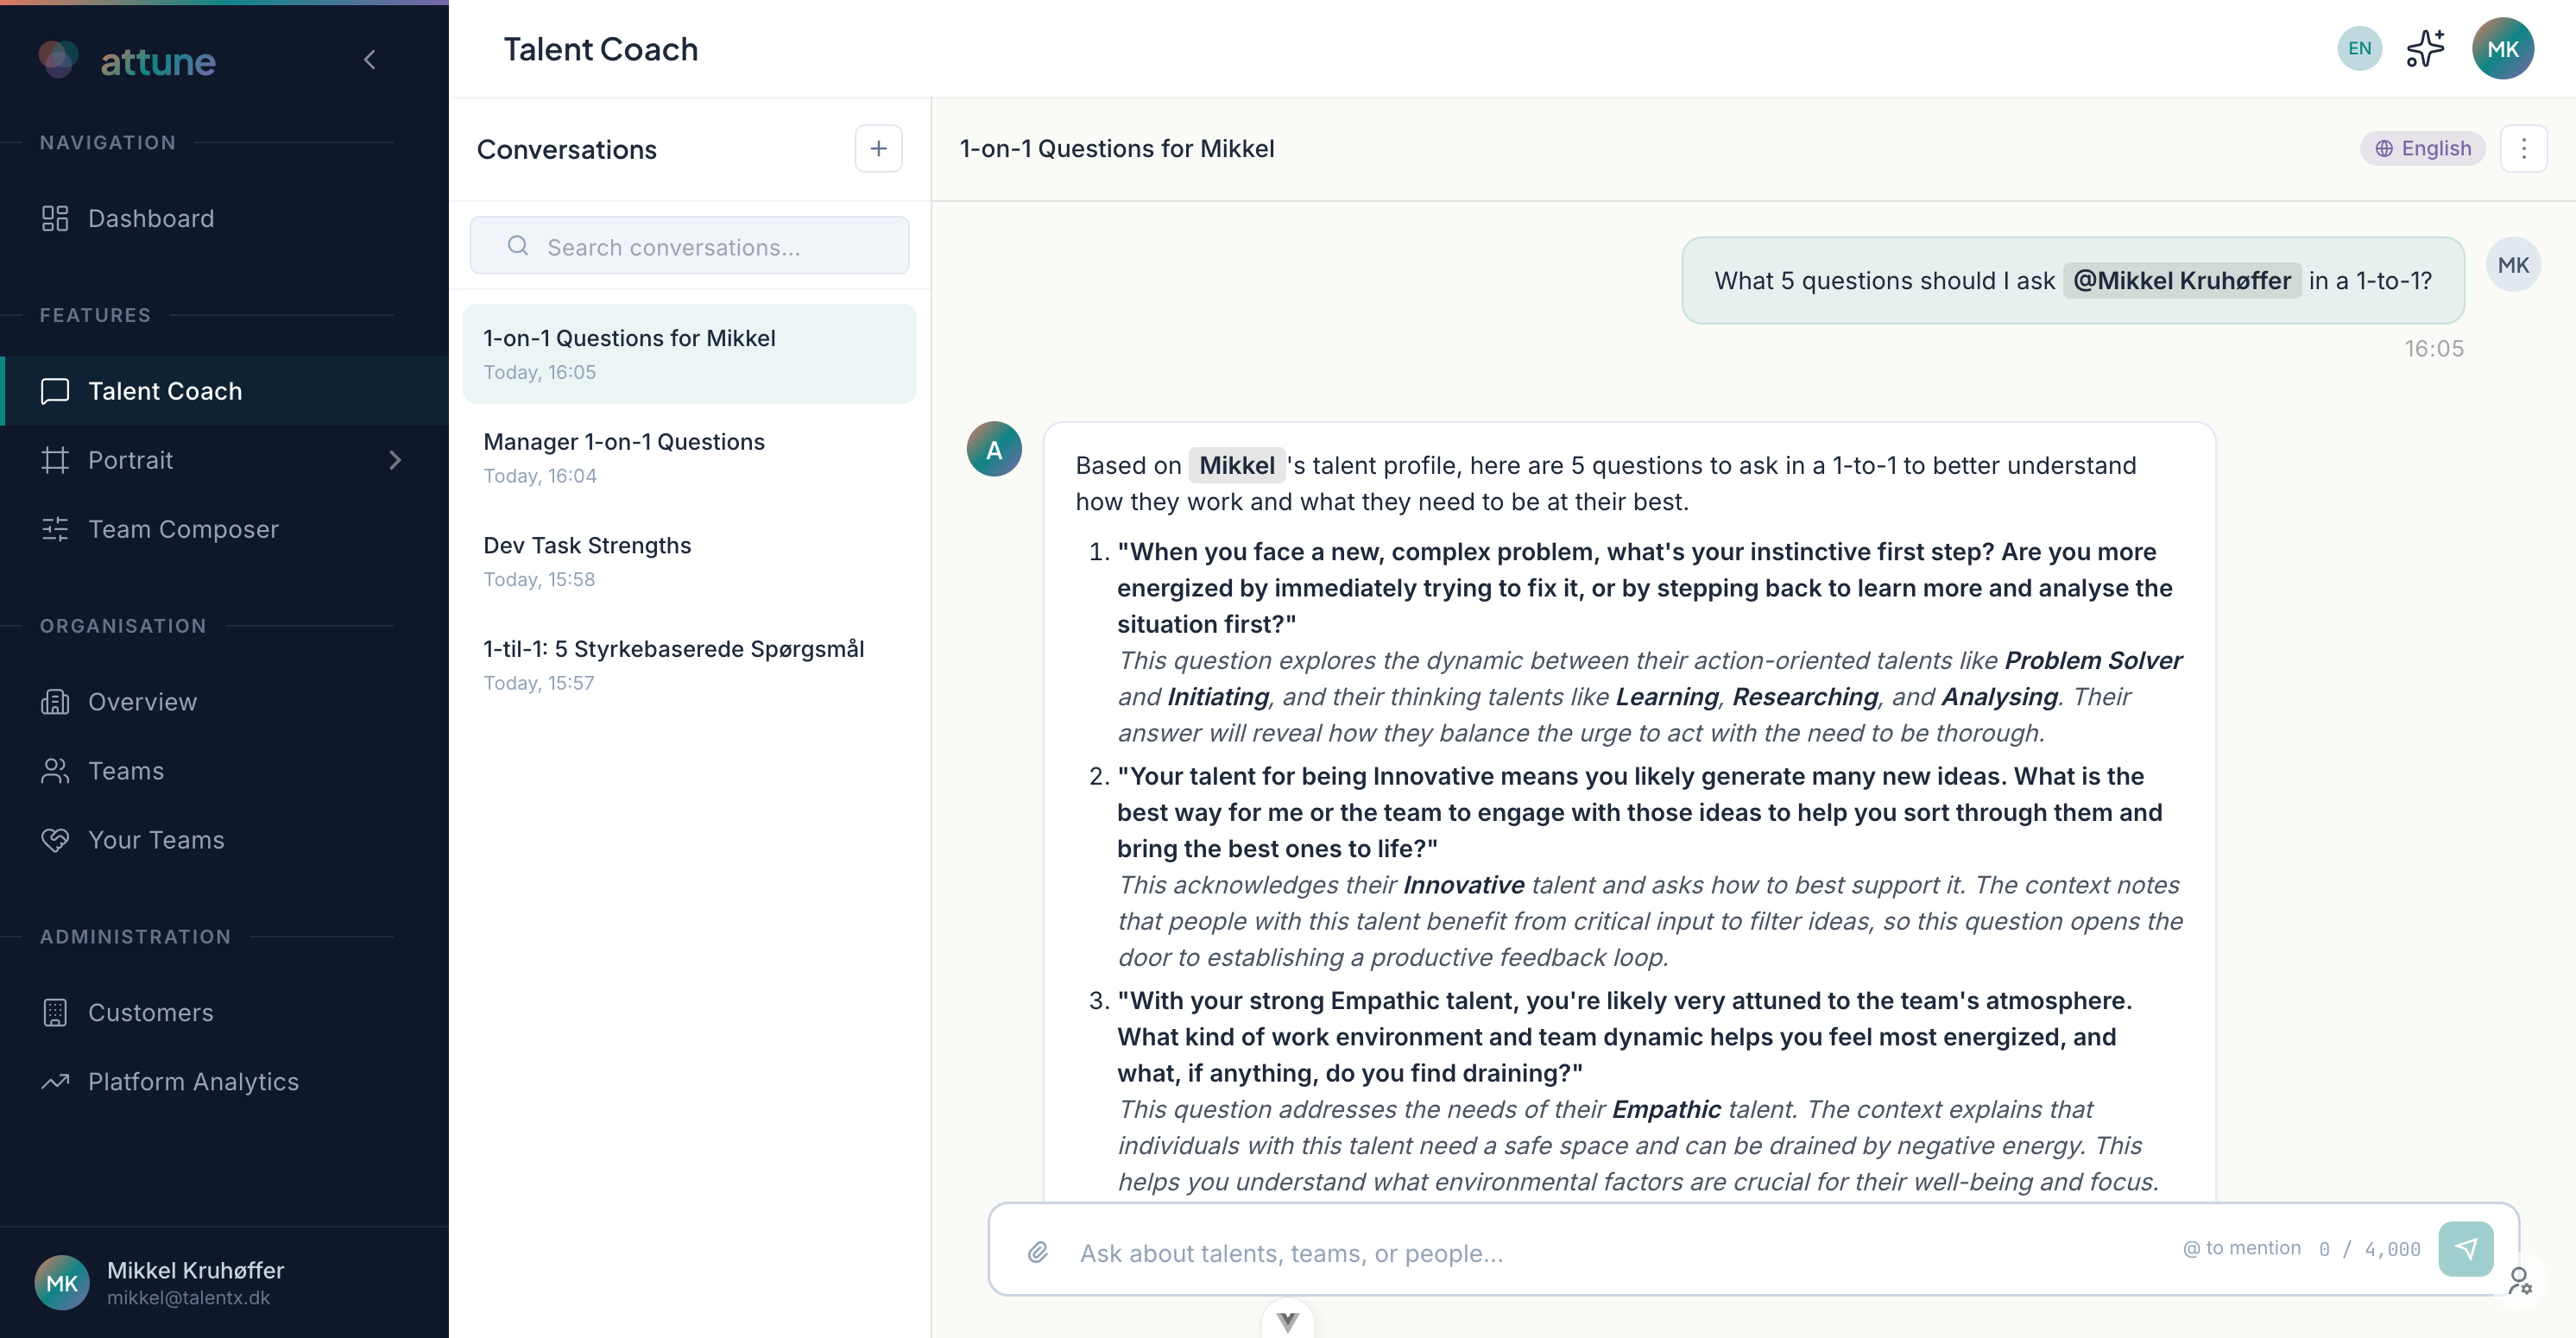Click the Portrait frame icon
Viewport: 2576px width, 1338px height.
(x=55, y=460)
